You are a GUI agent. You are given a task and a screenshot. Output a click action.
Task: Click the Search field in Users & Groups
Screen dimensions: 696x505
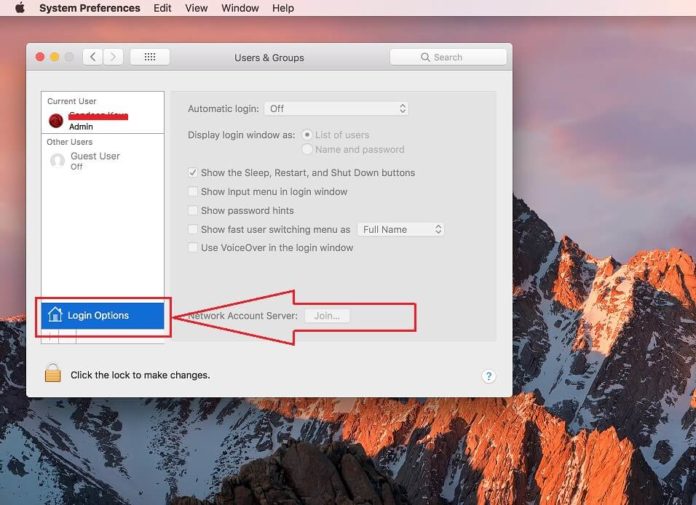pyautogui.click(x=448, y=57)
